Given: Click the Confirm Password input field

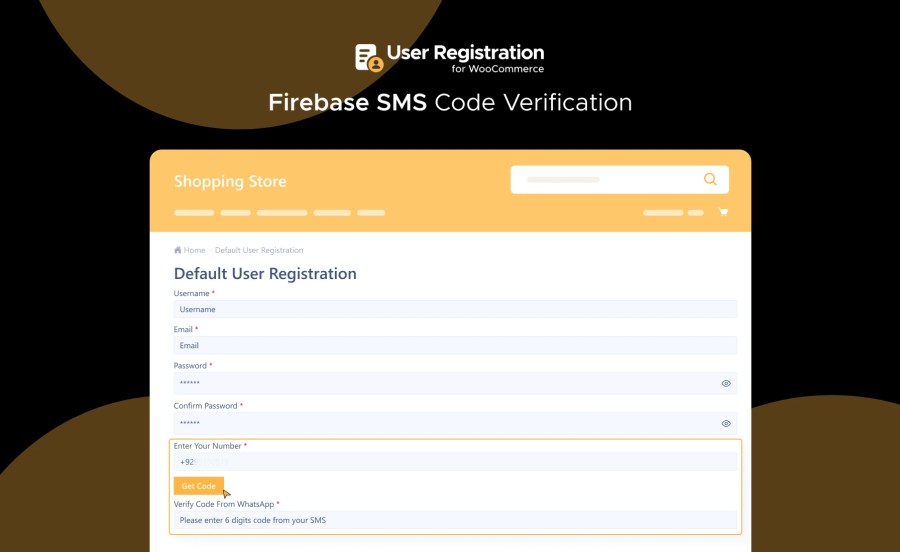Looking at the screenshot, I should coord(445,423).
